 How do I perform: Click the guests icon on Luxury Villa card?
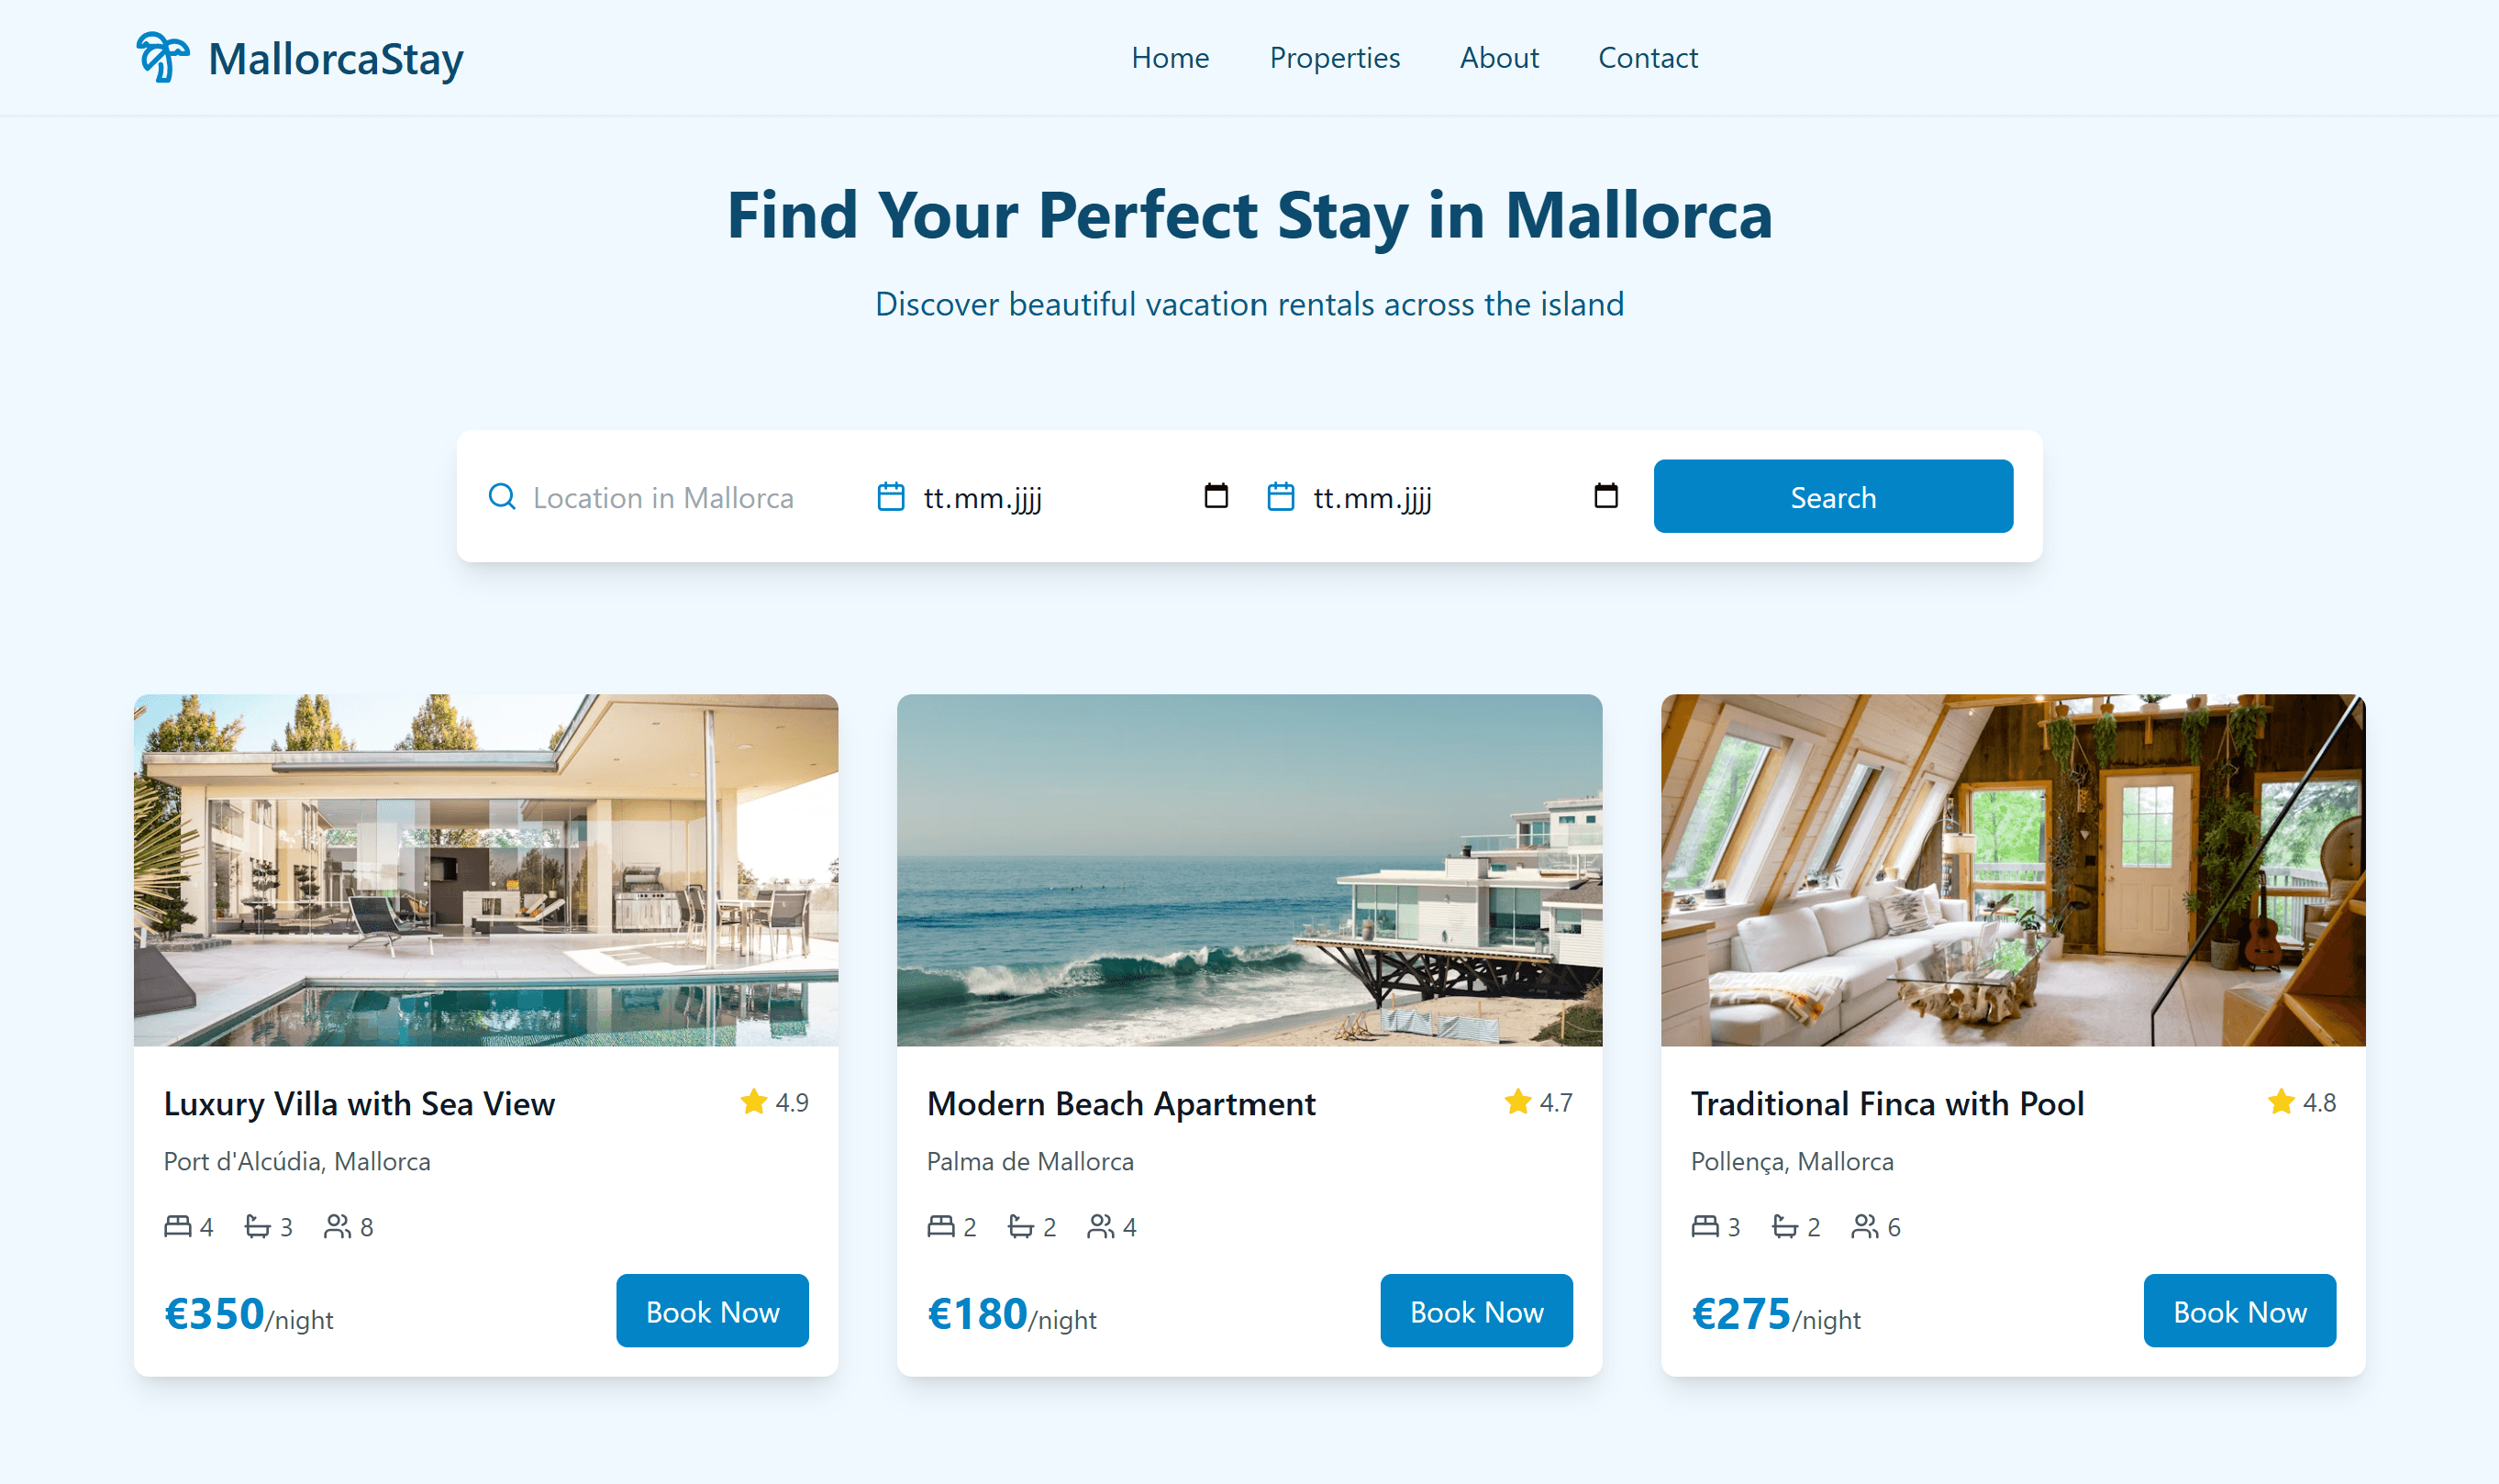[x=338, y=1226]
